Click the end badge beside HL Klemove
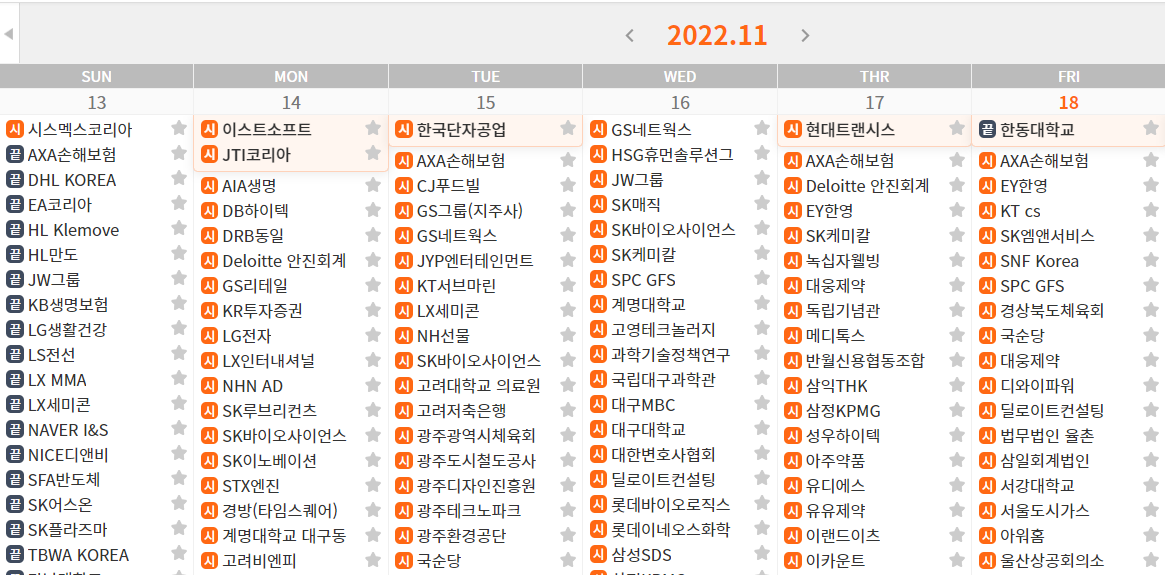1165x575 pixels. [x=14, y=230]
